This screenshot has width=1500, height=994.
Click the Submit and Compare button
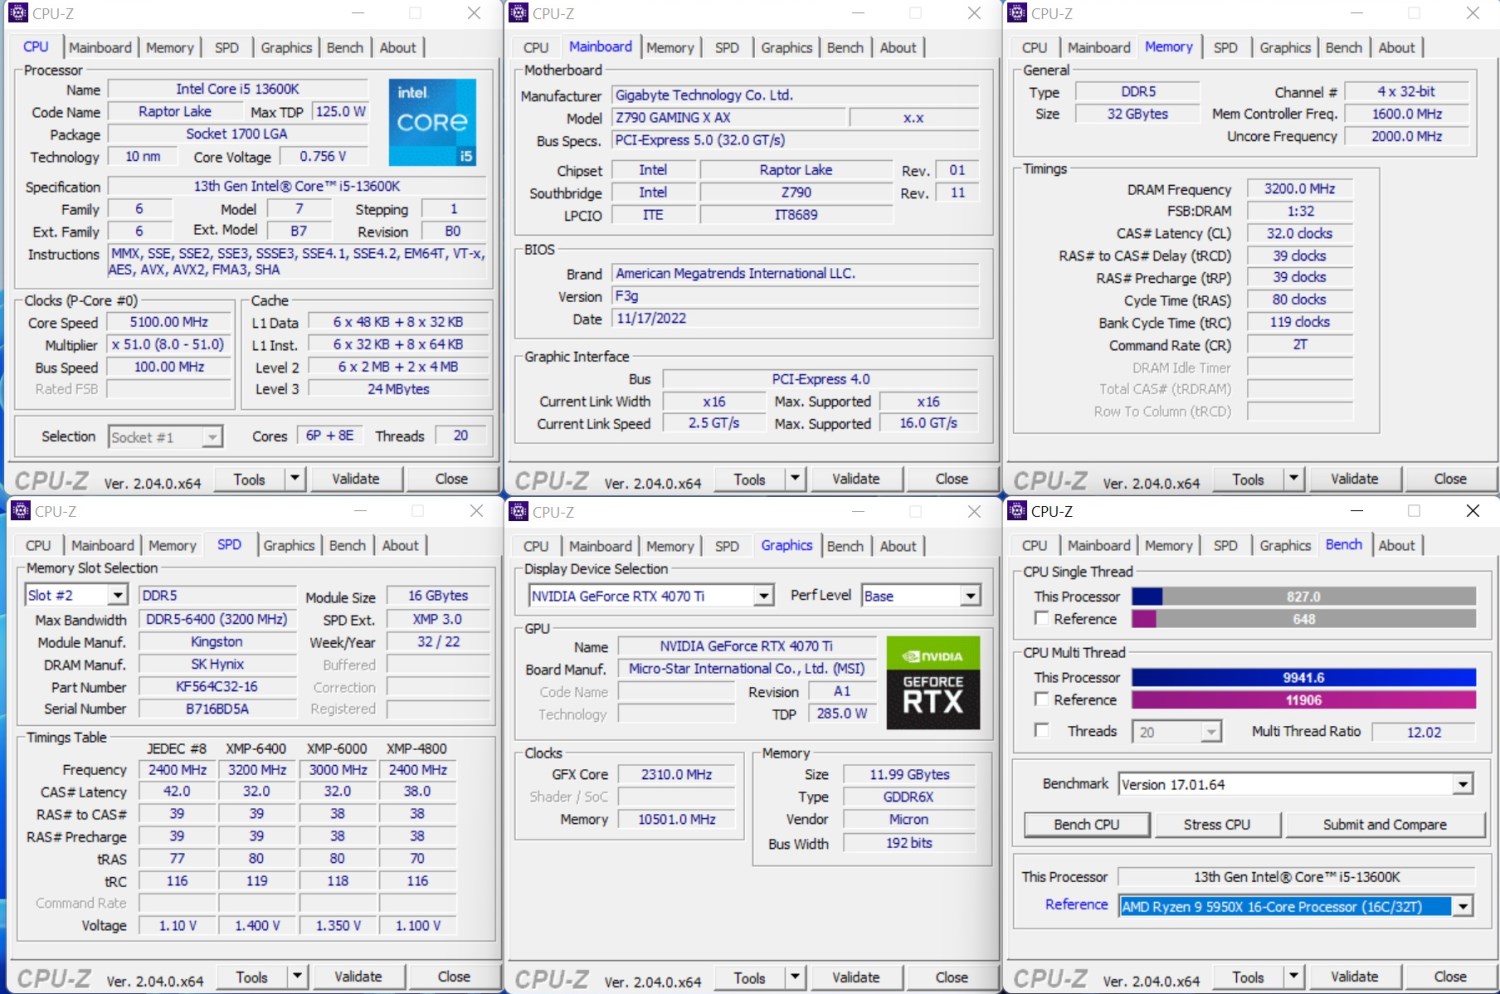(1384, 825)
